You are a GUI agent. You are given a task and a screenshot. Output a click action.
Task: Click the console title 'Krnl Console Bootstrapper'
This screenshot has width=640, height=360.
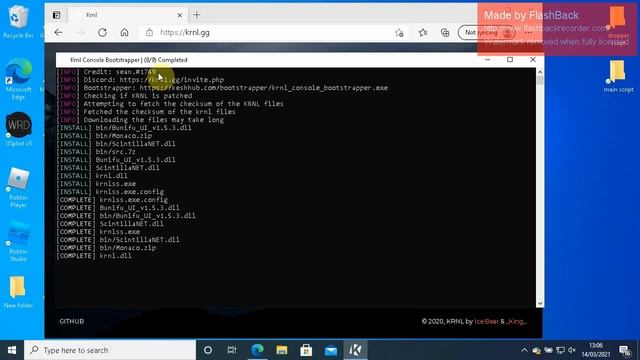click(x=105, y=60)
